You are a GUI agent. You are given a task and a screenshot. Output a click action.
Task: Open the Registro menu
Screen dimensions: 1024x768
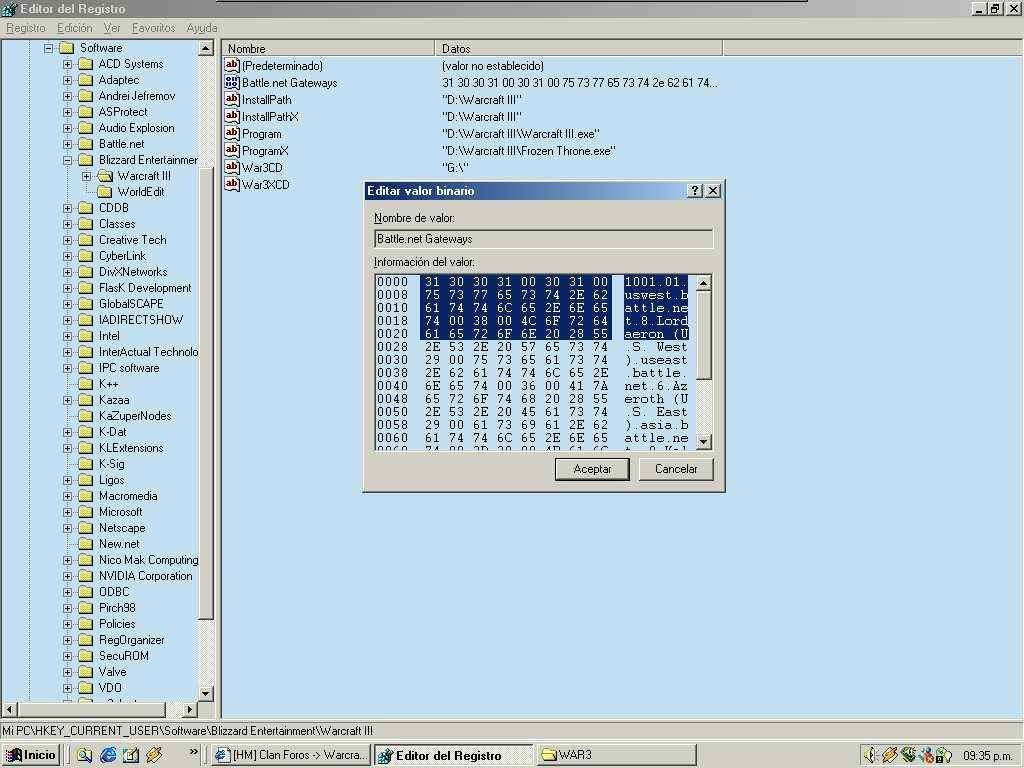tap(26, 28)
